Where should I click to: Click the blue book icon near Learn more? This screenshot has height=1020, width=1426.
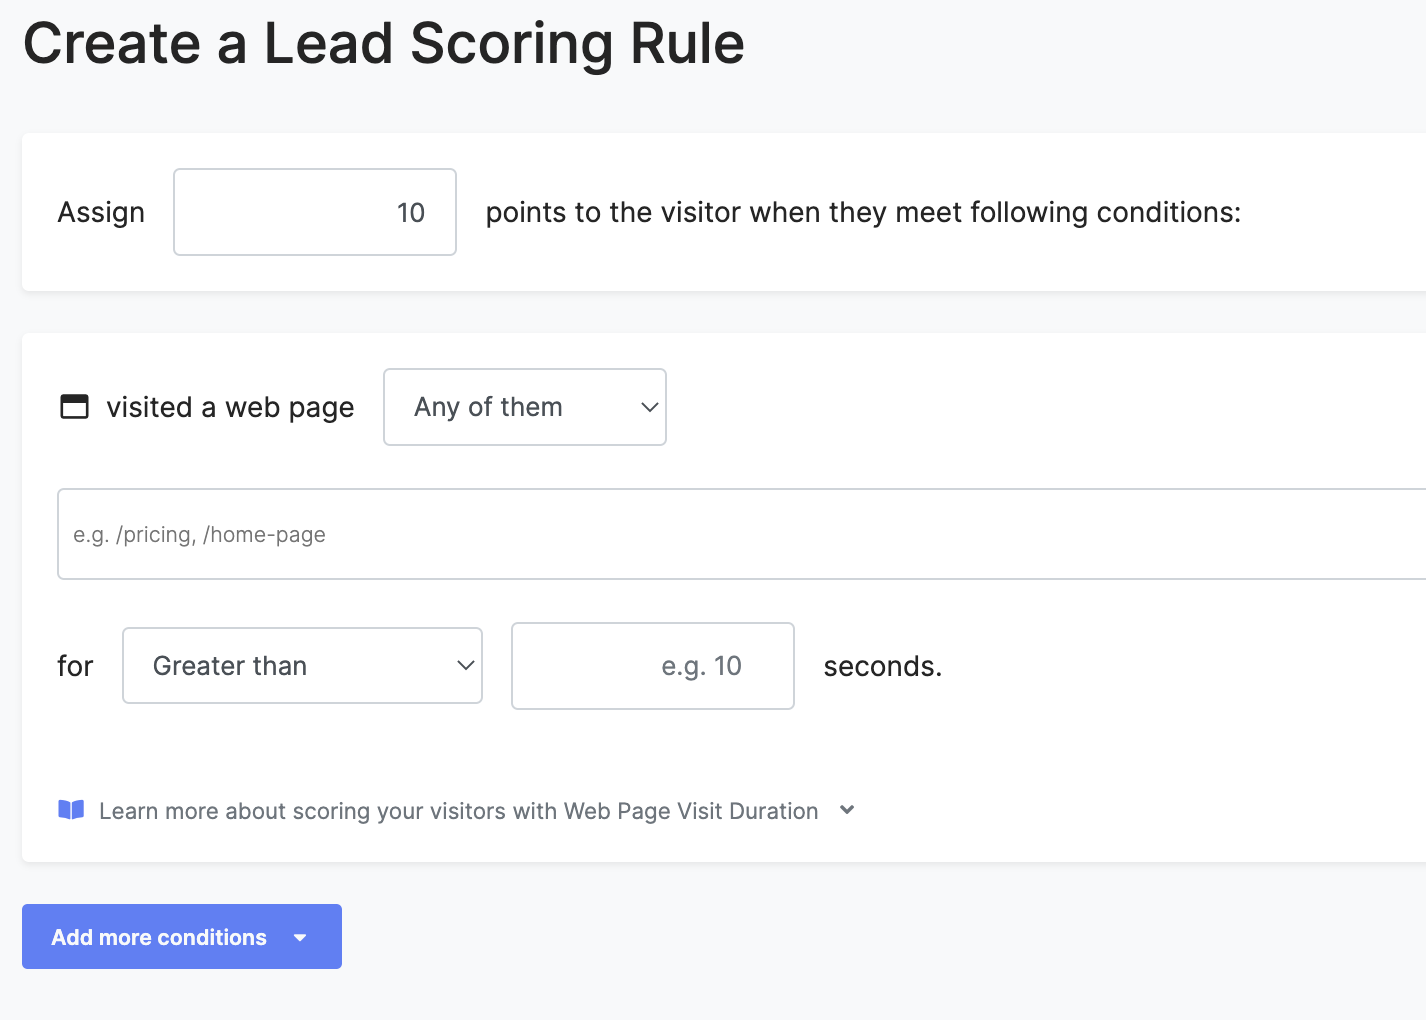click(71, 810)
